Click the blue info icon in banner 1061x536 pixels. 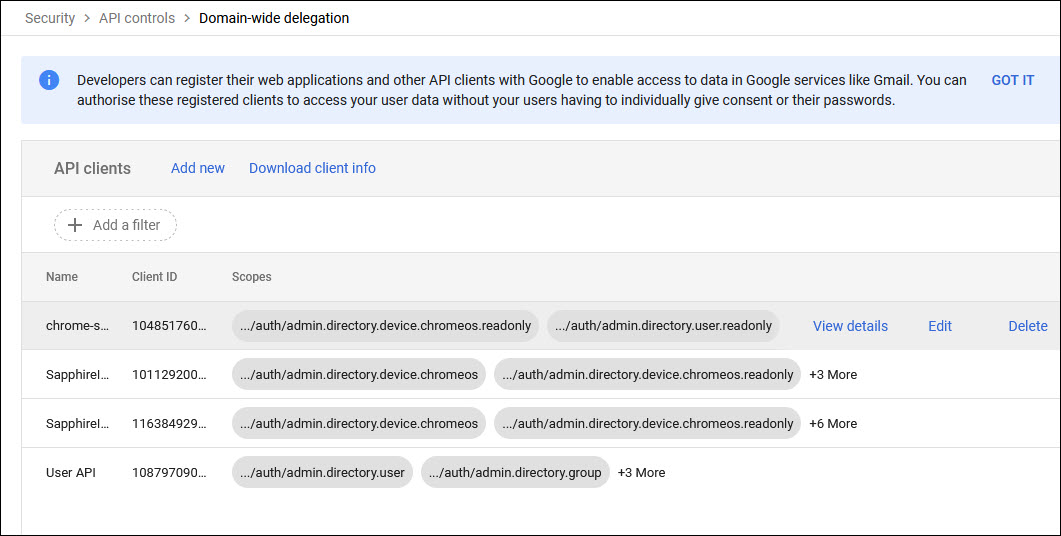49,80
